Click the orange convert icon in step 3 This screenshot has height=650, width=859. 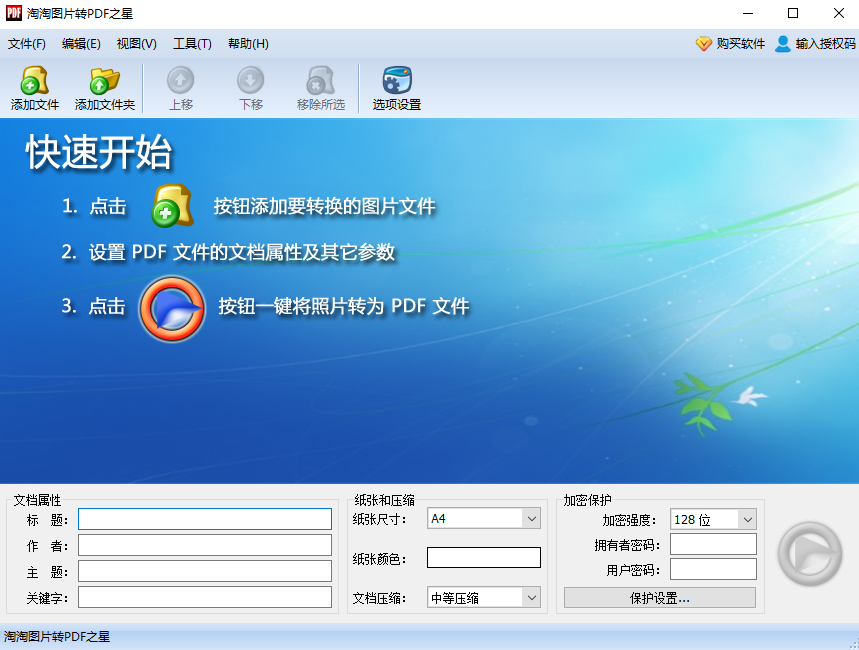172,309
